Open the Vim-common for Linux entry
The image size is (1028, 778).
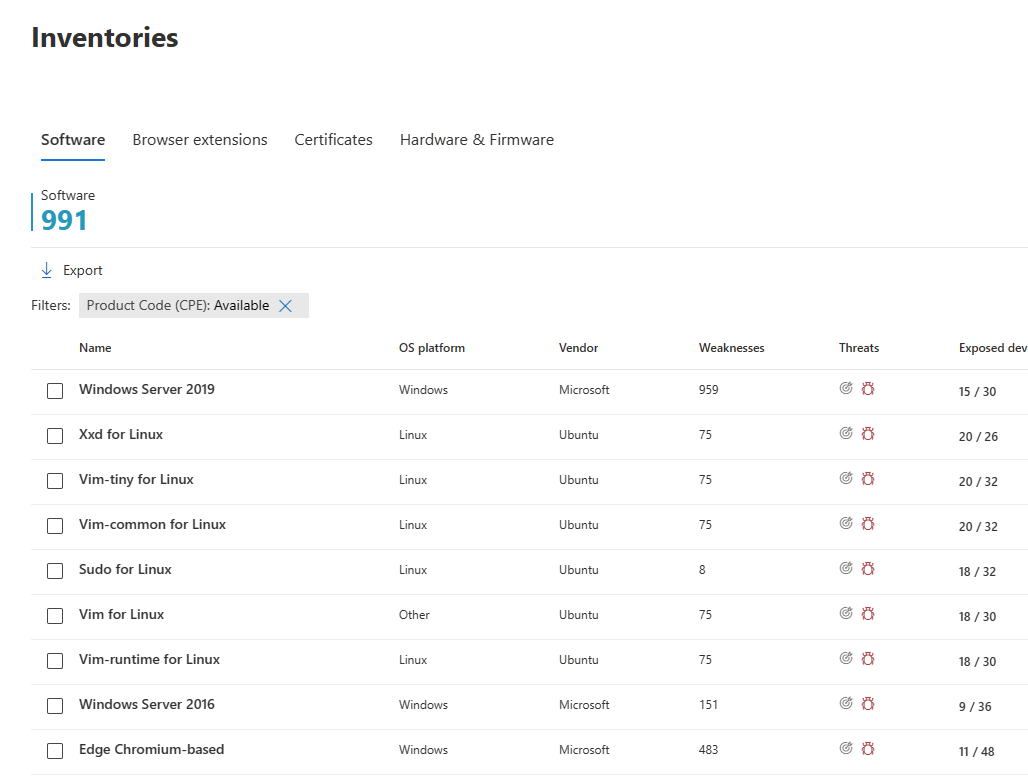pyautogui.click(x=152, y=524)
